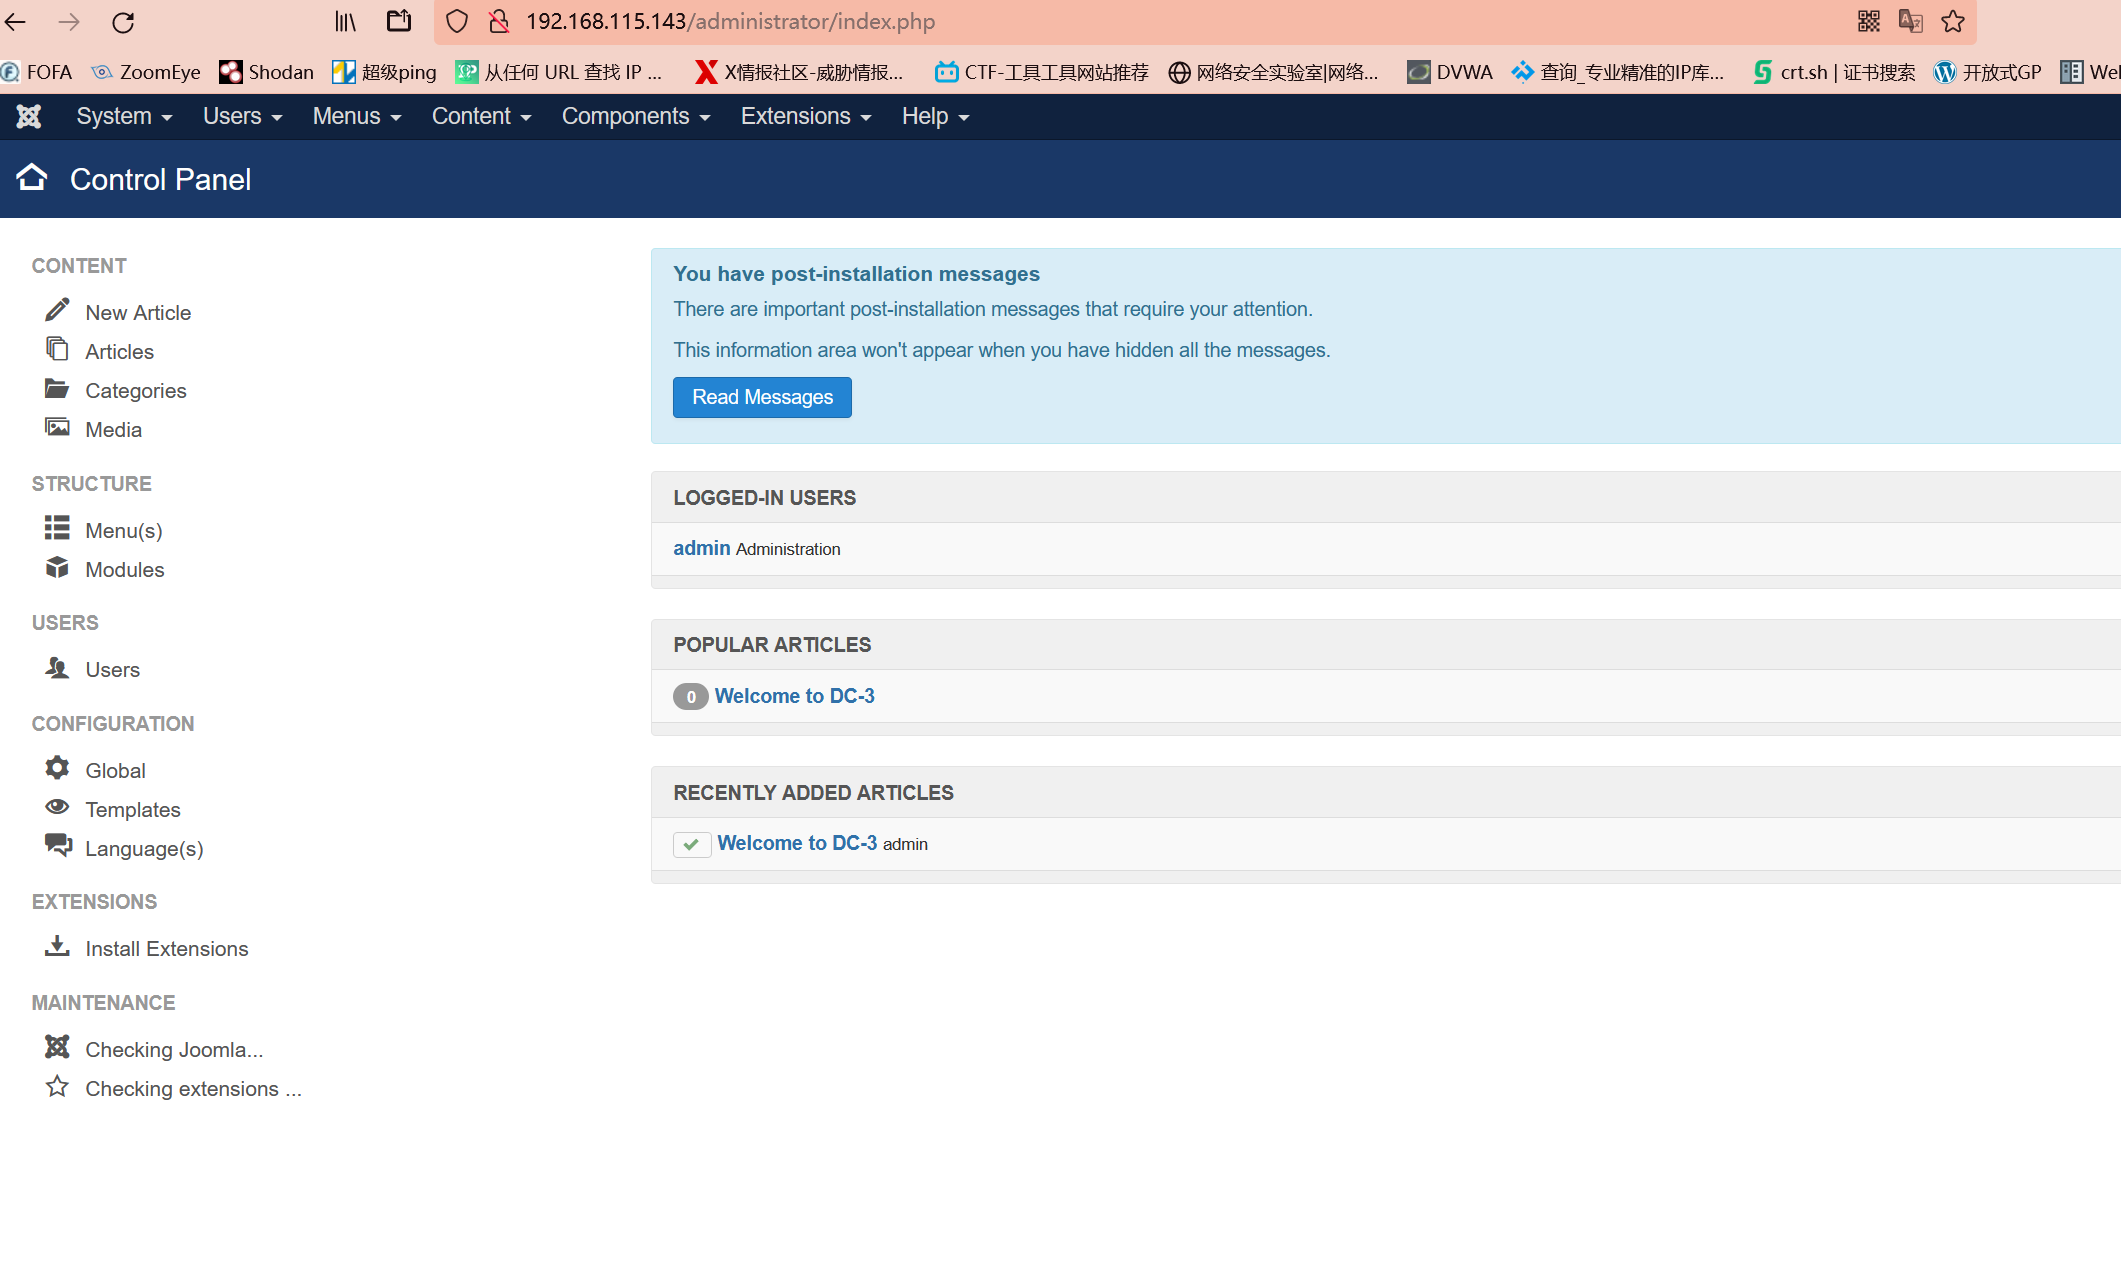Click the Templates eye icon
Screen dimensions: 2121x1280
tap(57, 807)
